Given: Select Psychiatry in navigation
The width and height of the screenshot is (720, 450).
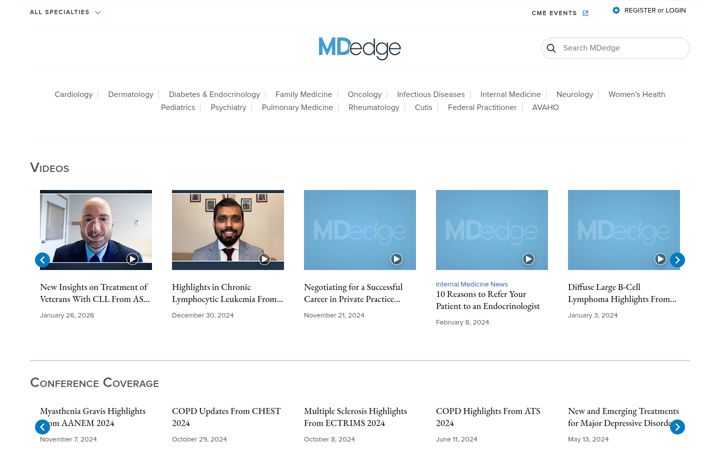Looking at the screenshot, I should click(228, 107).
